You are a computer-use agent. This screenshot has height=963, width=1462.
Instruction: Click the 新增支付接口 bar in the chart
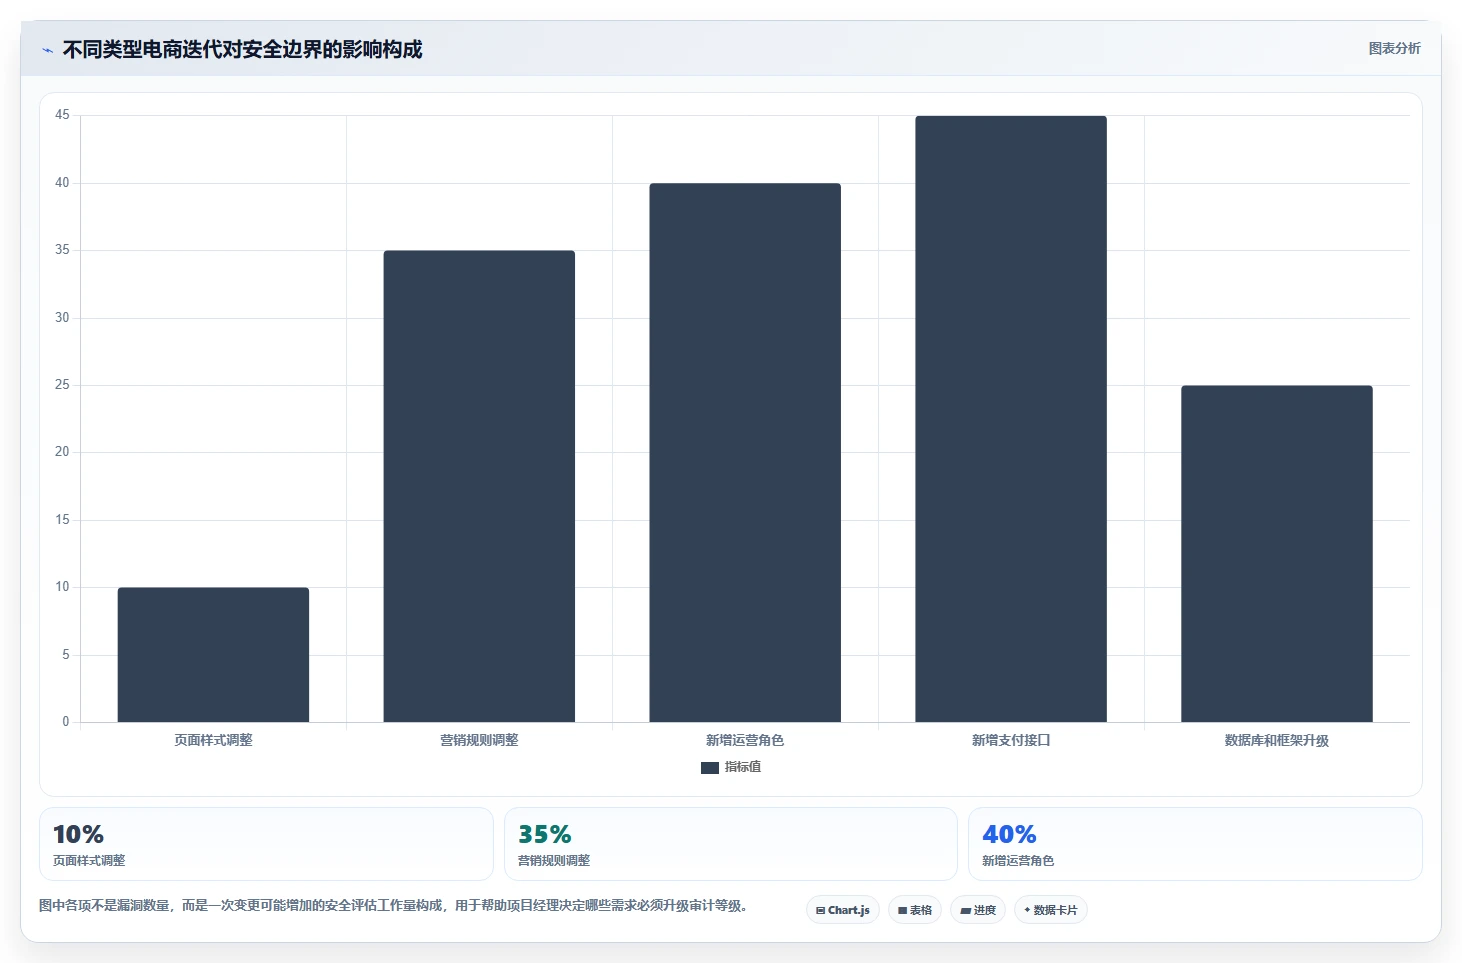click(1011, 419)
